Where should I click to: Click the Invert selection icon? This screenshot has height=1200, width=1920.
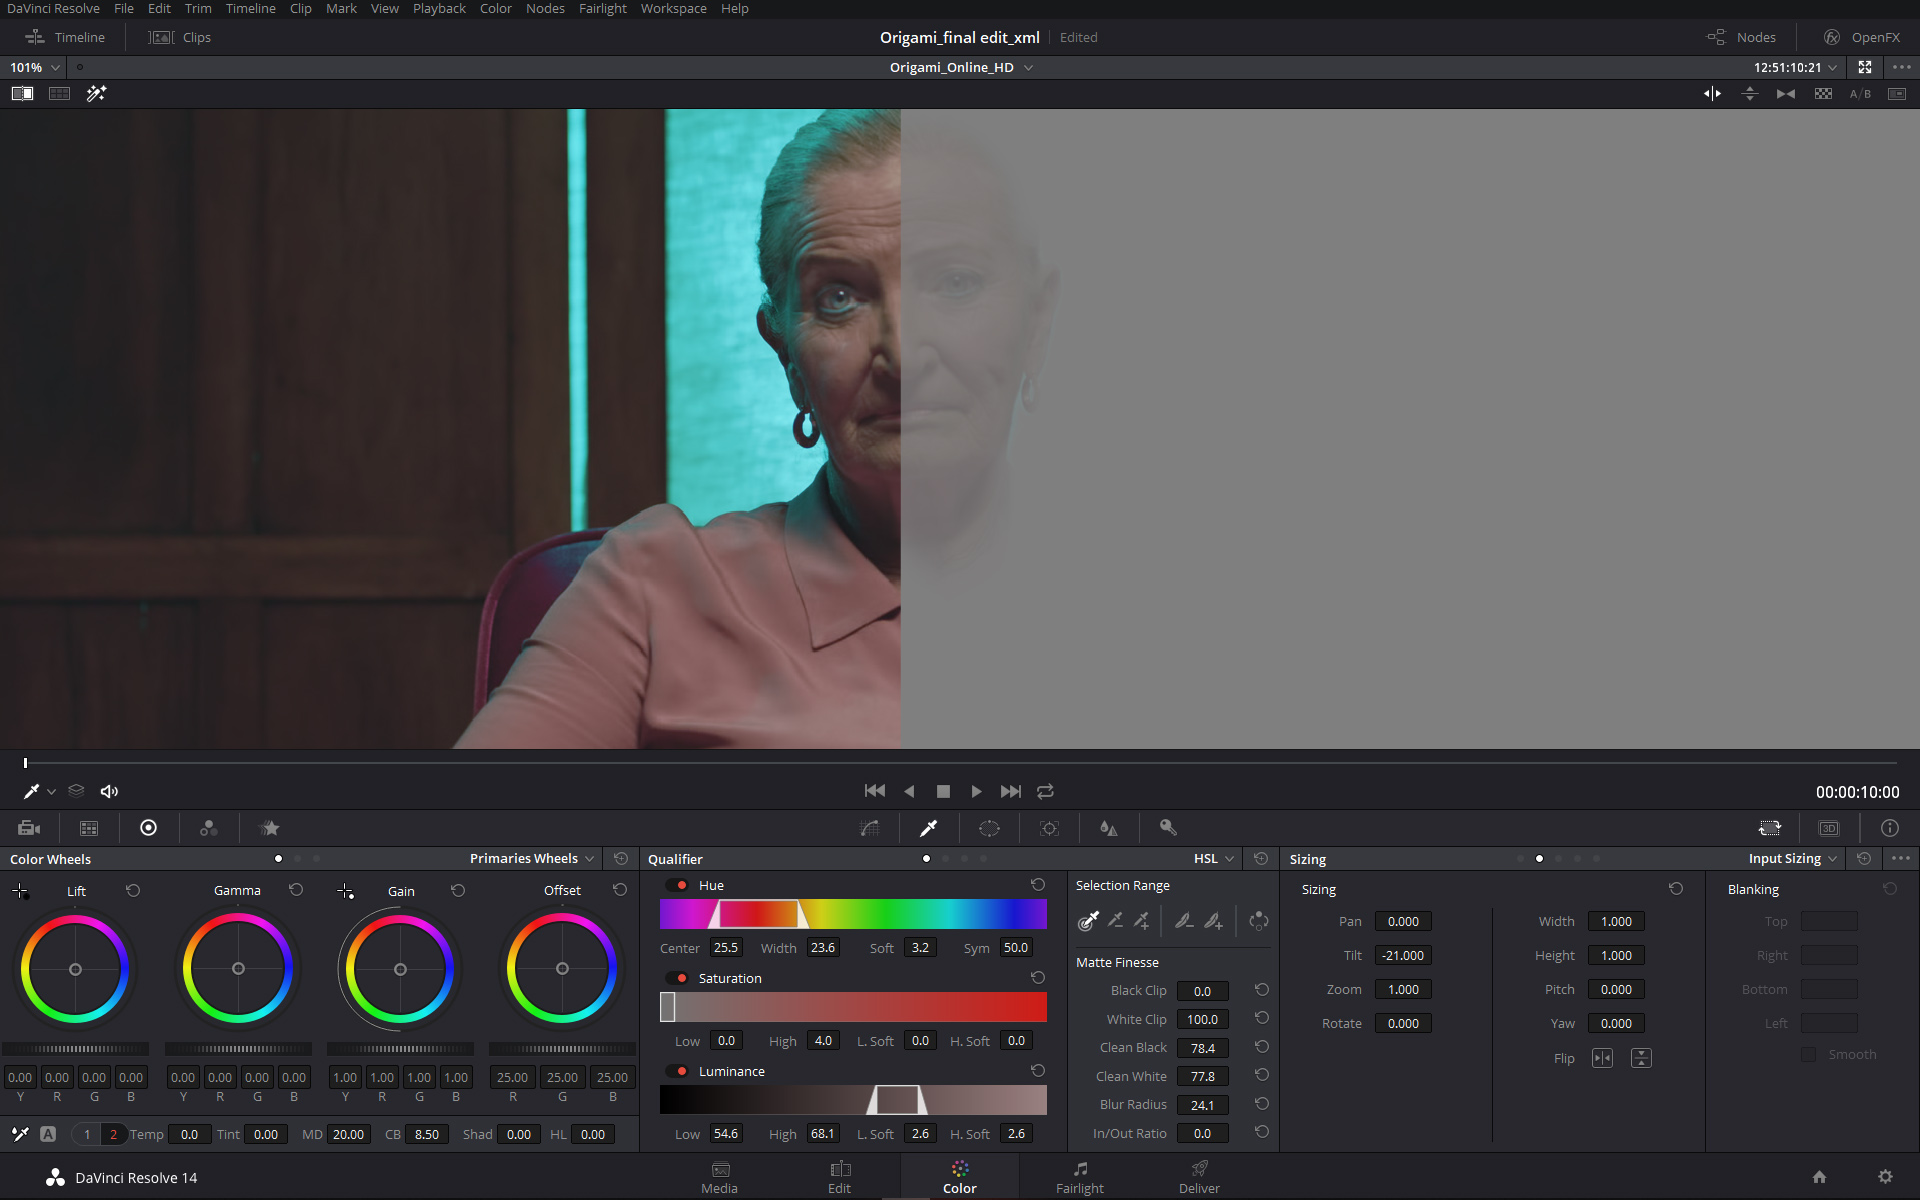pos(1259,920)
